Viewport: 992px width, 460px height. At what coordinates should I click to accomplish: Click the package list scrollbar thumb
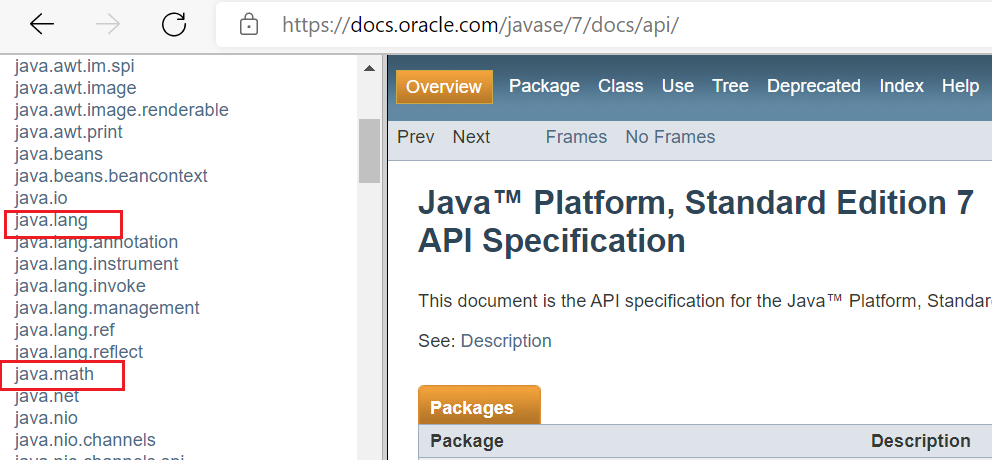click(x=369, y=151)
